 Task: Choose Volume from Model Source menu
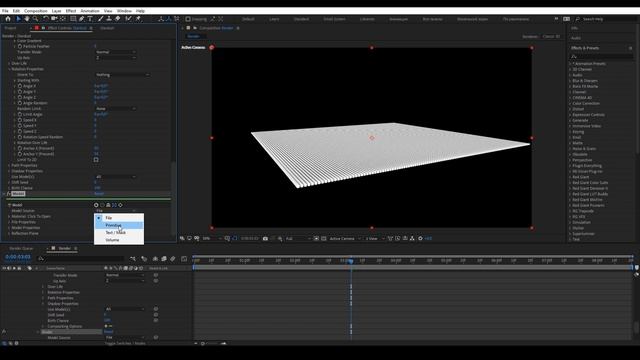[119, 240]
